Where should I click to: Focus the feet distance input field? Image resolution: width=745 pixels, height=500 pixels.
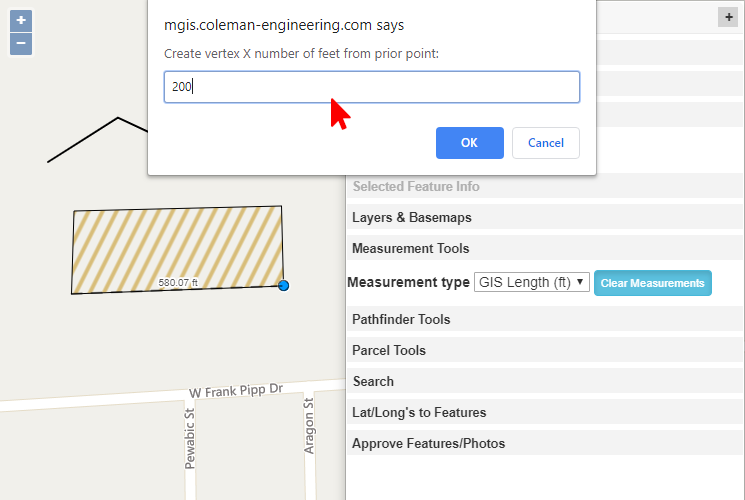coord(371,87)
